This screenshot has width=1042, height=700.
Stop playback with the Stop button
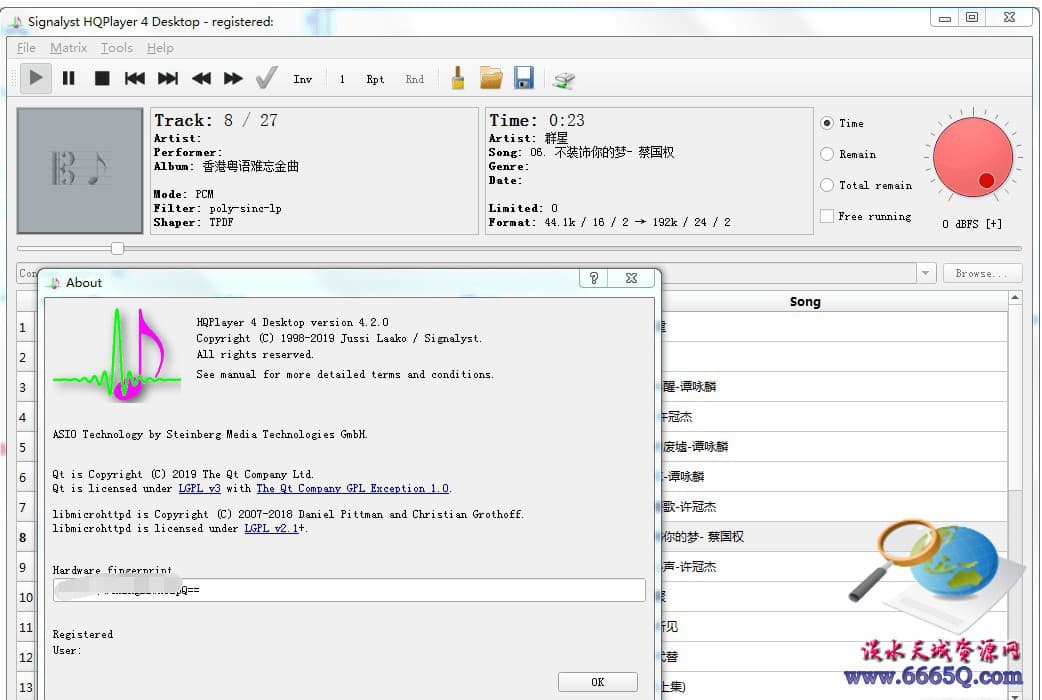(x=102, y=78)
